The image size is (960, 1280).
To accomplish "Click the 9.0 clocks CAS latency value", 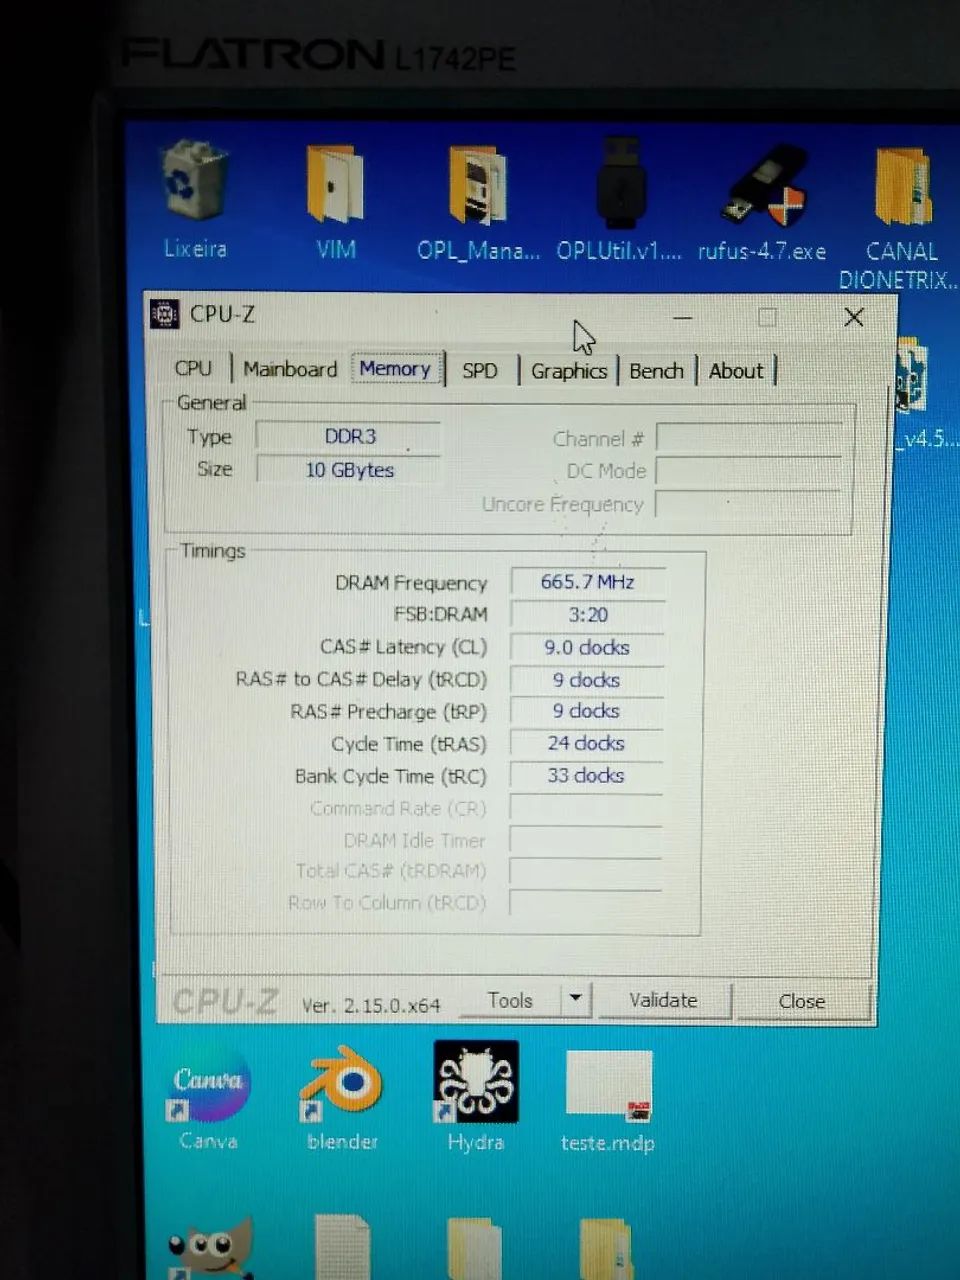I will [588, 648].
